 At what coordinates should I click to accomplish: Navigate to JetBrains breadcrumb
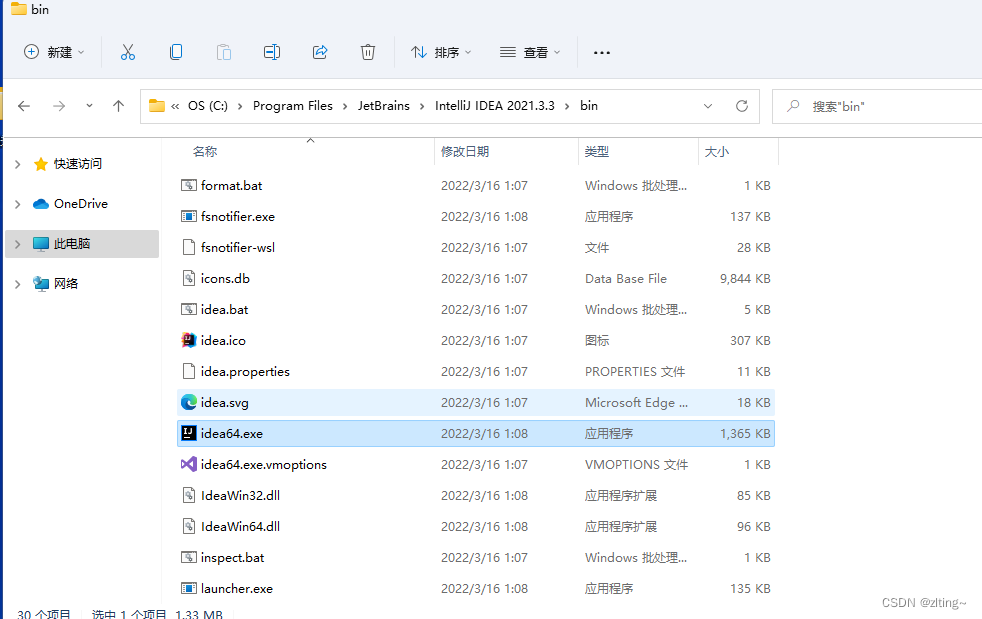[384, 106]
